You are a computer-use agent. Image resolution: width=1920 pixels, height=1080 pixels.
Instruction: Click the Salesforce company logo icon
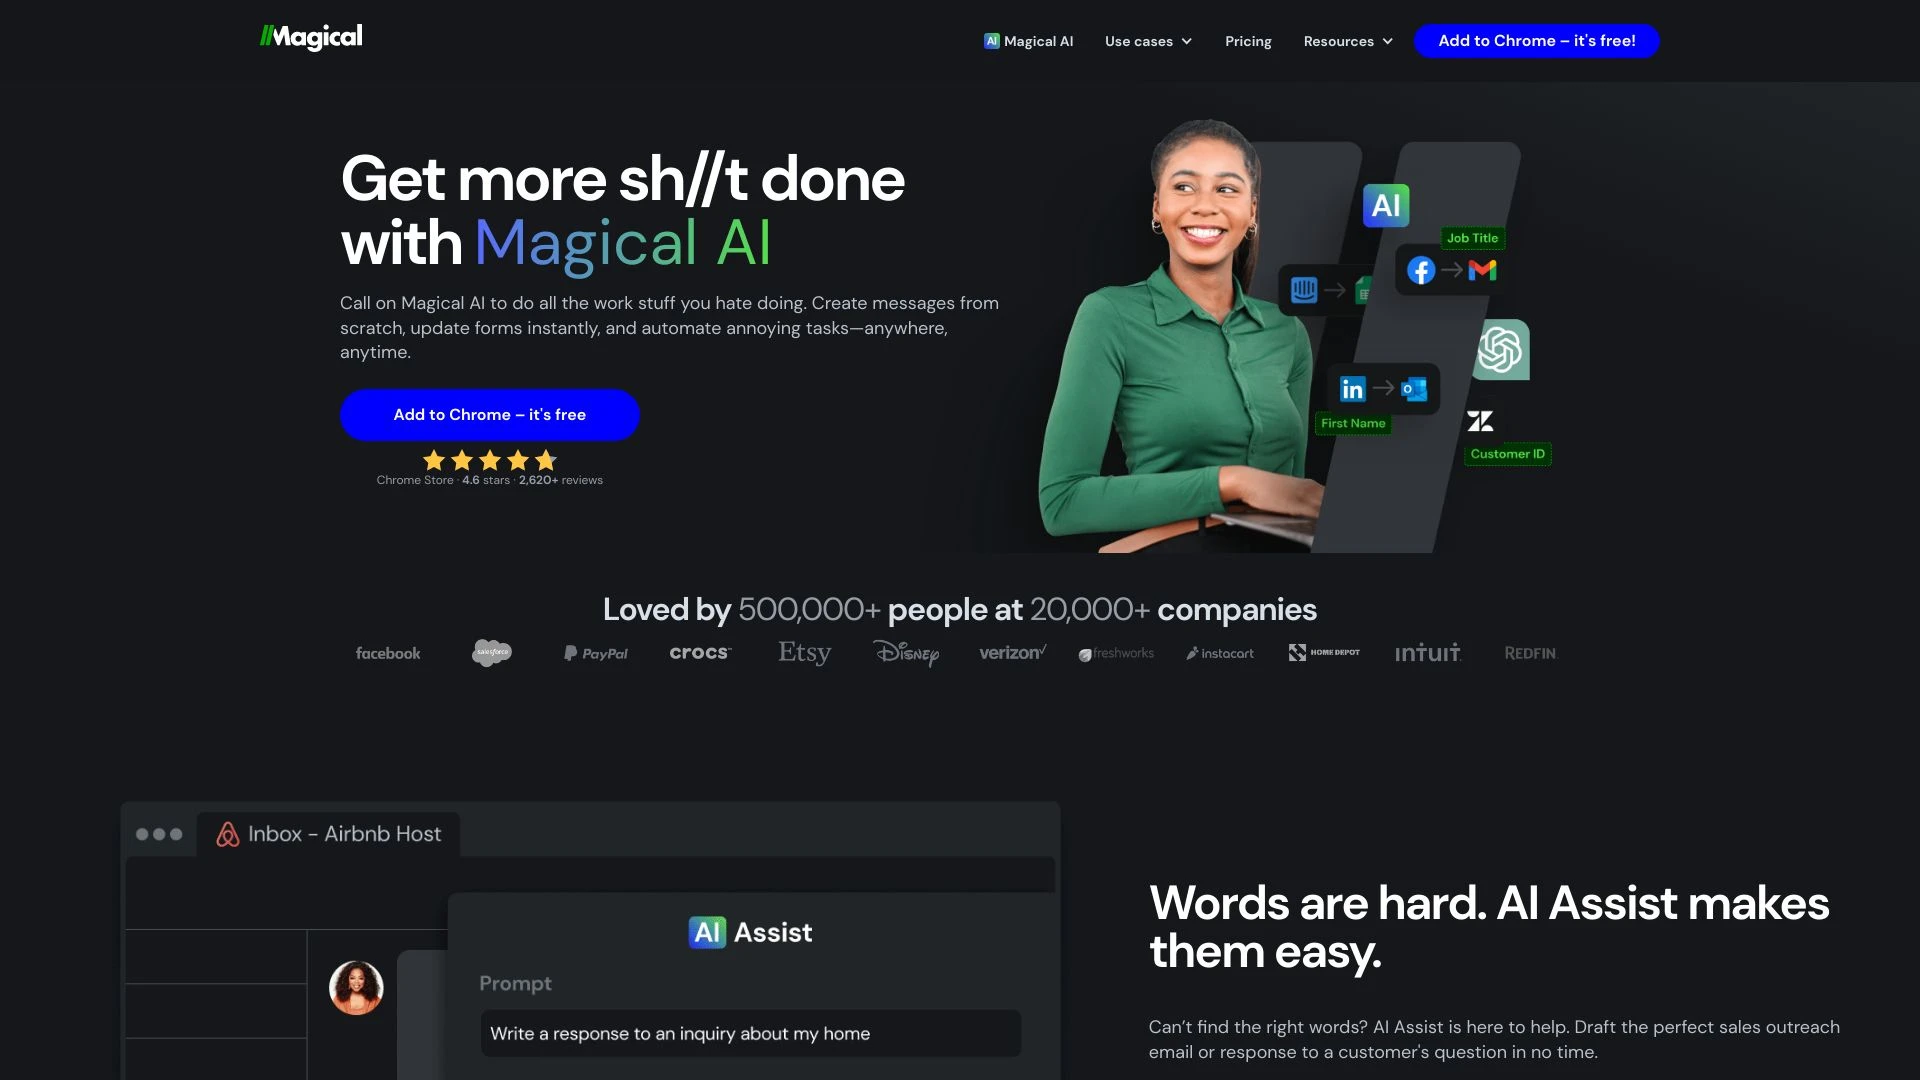[492, 653]
